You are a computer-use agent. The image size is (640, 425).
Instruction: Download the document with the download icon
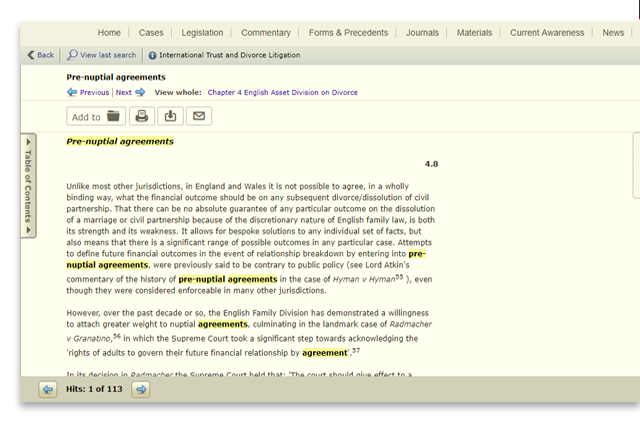coord(171,117)
